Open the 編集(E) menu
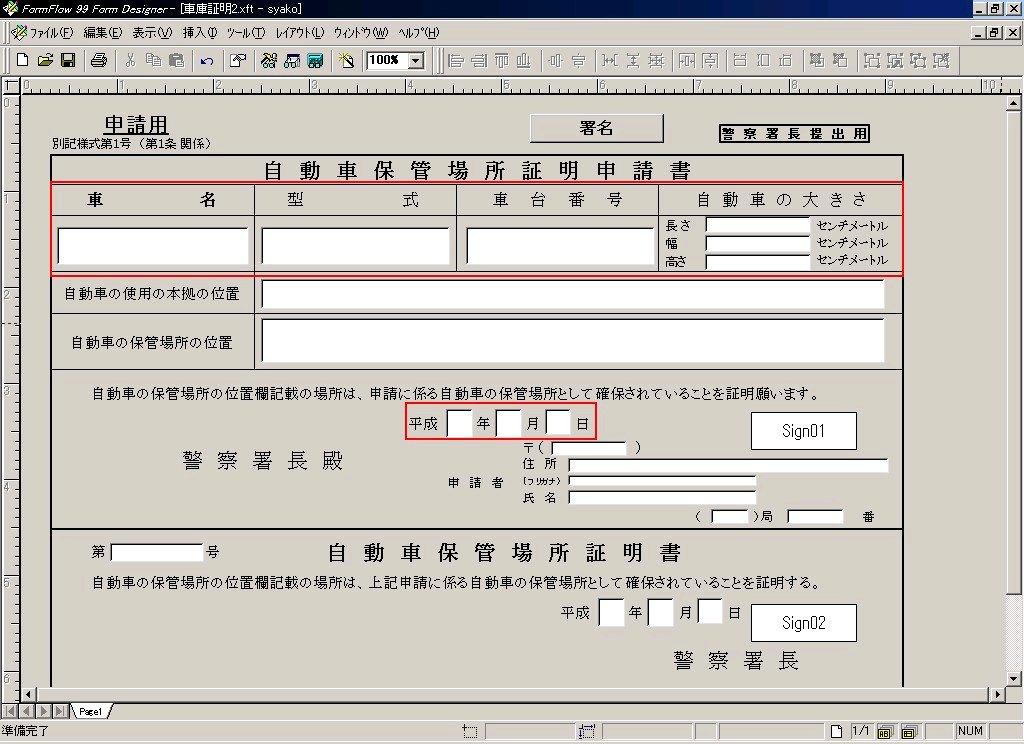This screenshot has width=1024, height=744. coord(103,33)
